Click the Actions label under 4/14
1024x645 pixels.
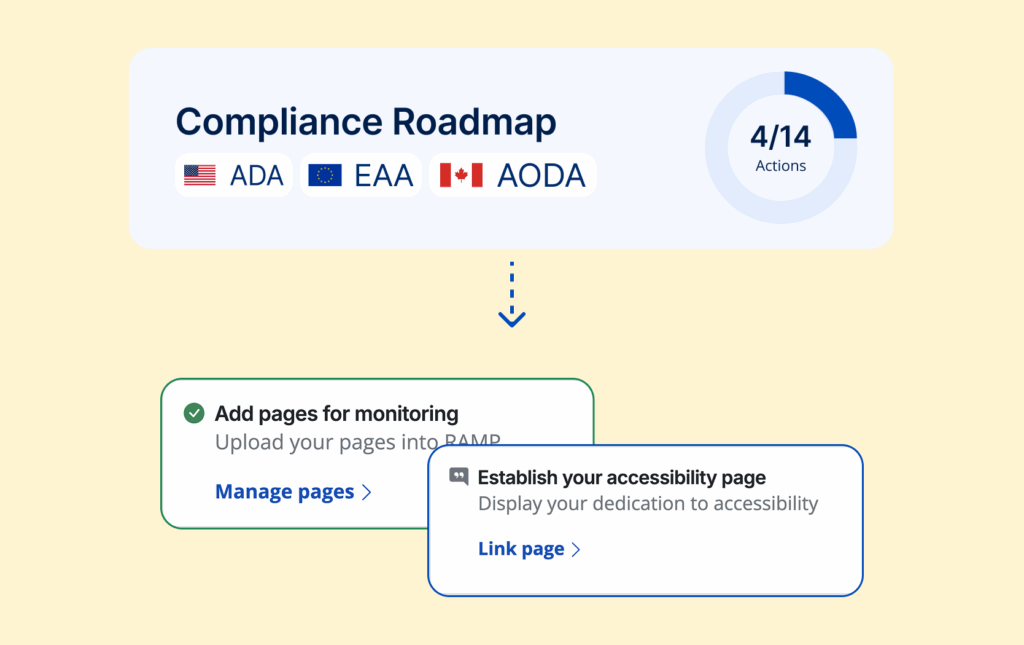pos(780,166)
